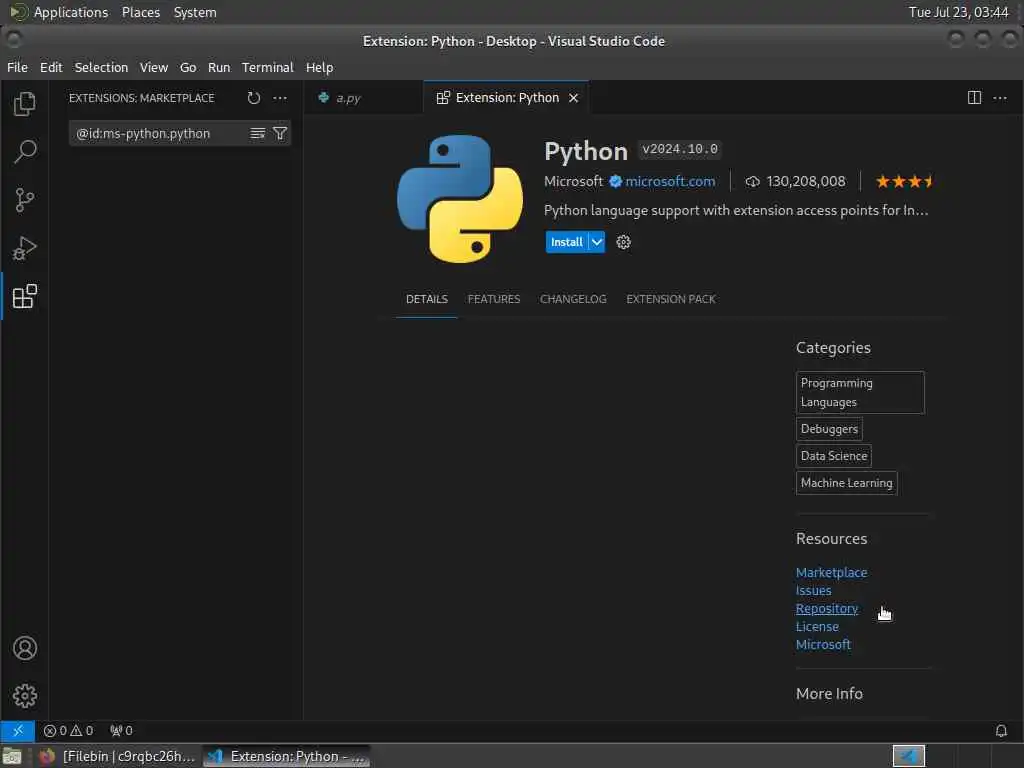Select the Extensions view icon
Image resolution: width=1024 pixels, height=768 pixels.
[25, 296]
